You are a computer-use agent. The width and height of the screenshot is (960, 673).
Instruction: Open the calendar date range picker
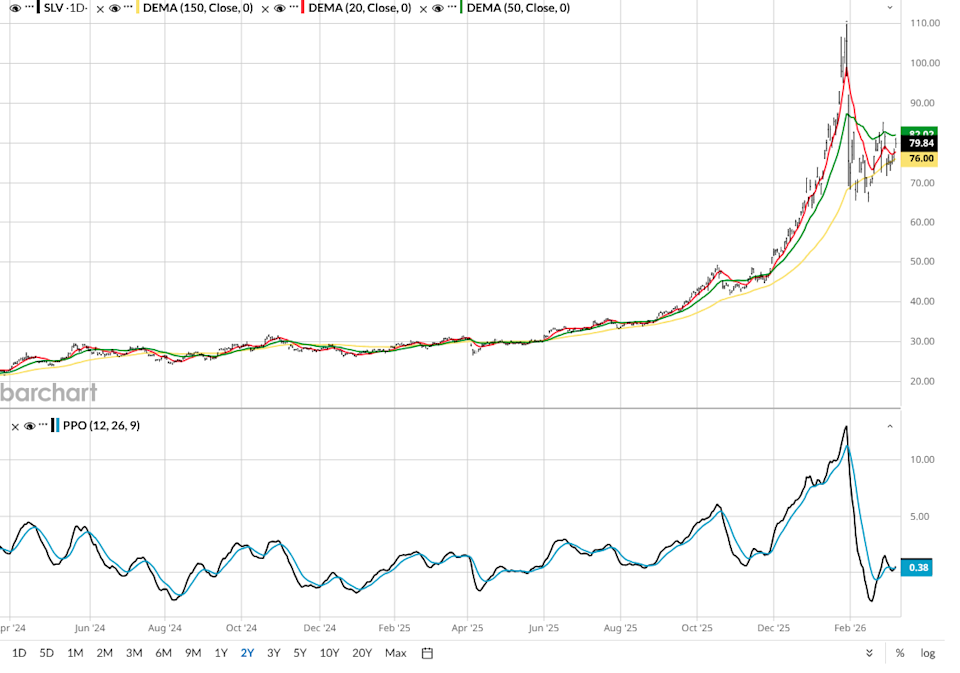(427, 653)
